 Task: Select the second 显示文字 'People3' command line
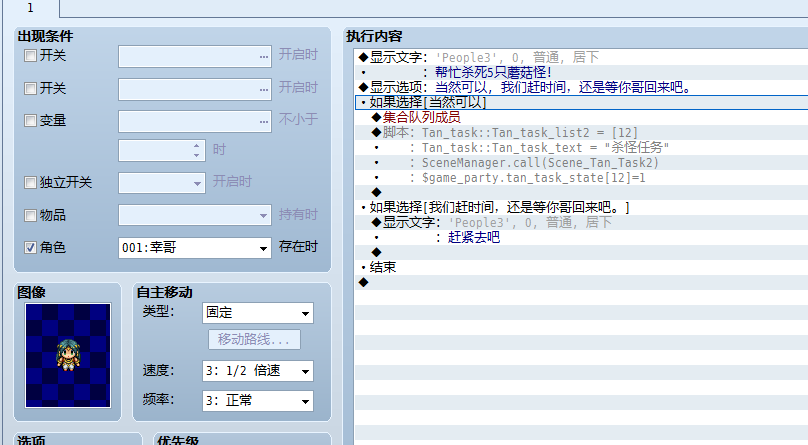[581, 222]
